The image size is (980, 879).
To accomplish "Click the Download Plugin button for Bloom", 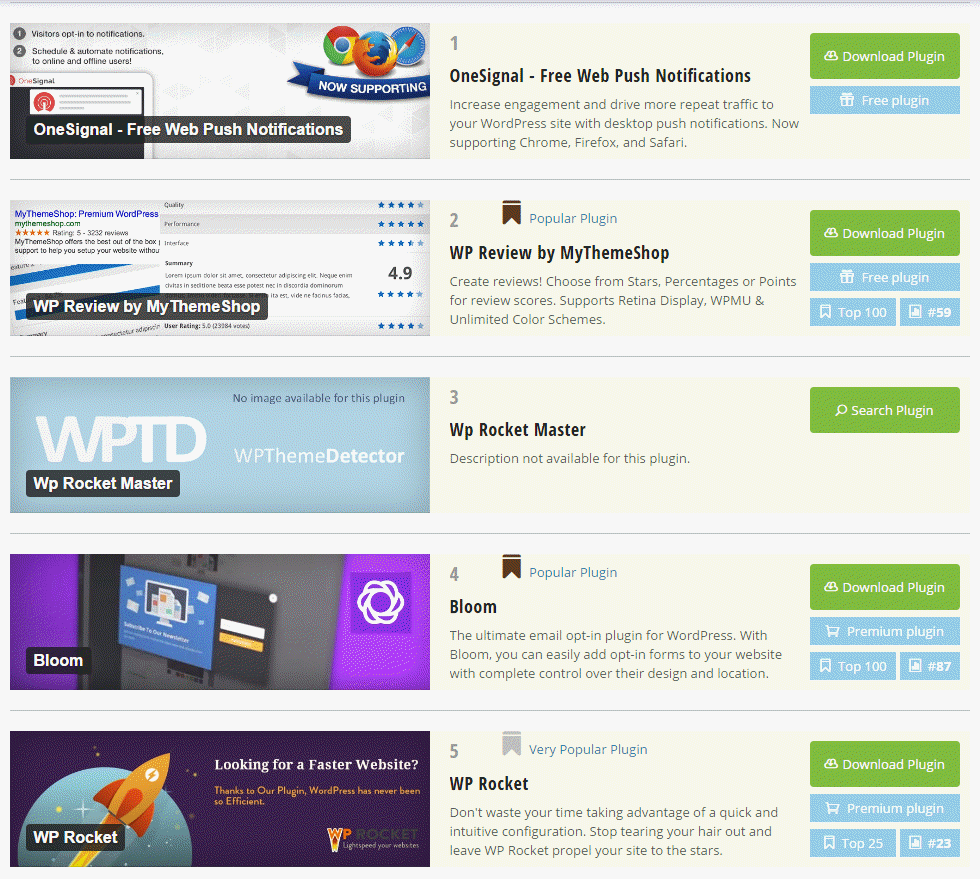I will pos(884,587).
